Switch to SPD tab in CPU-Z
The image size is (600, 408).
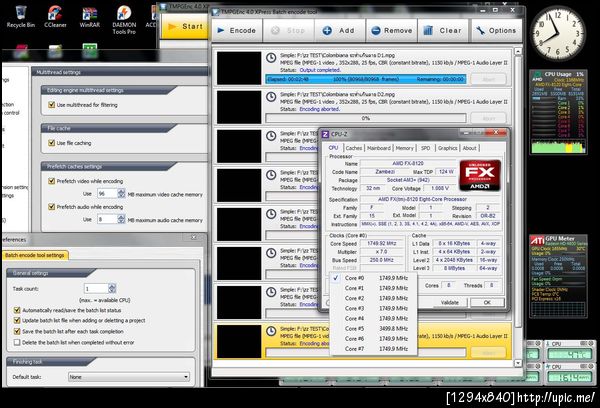tap(426, 148)
